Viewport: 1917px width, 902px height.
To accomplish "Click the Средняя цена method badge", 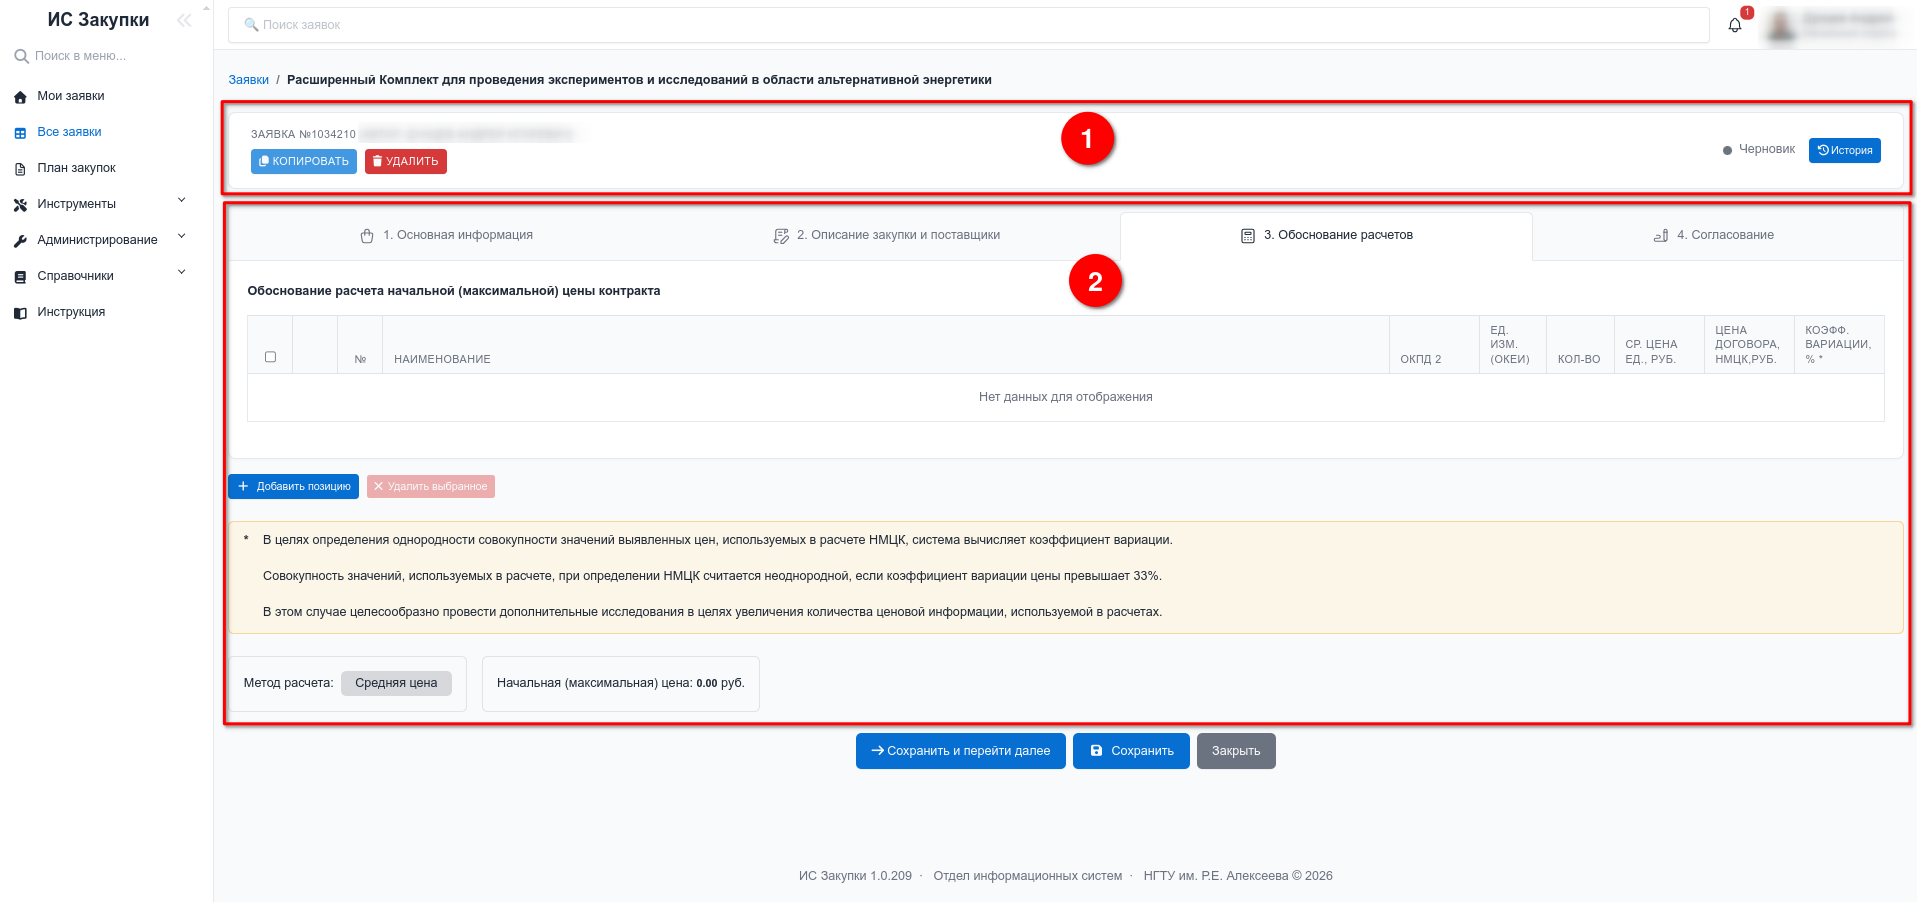I will click(396, 683).
